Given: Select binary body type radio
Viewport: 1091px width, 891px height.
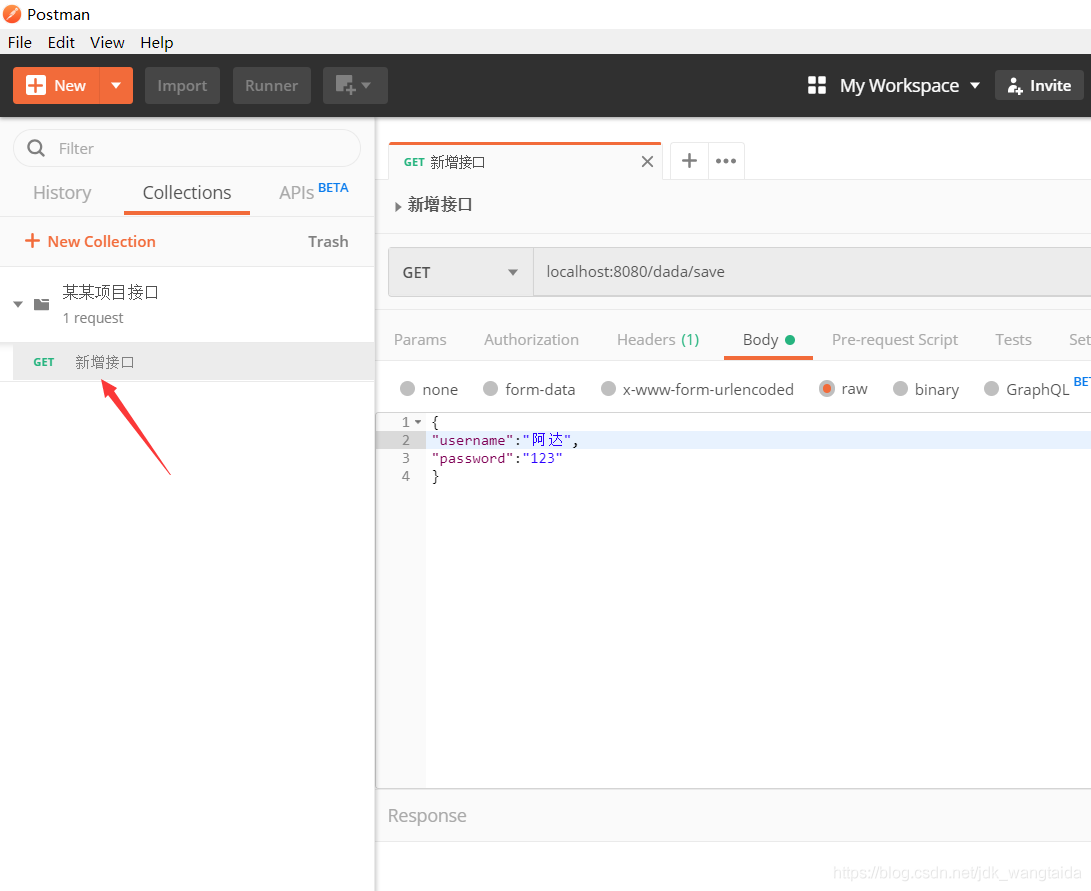Looking at the screenshot, I should [x=900, y=389].
